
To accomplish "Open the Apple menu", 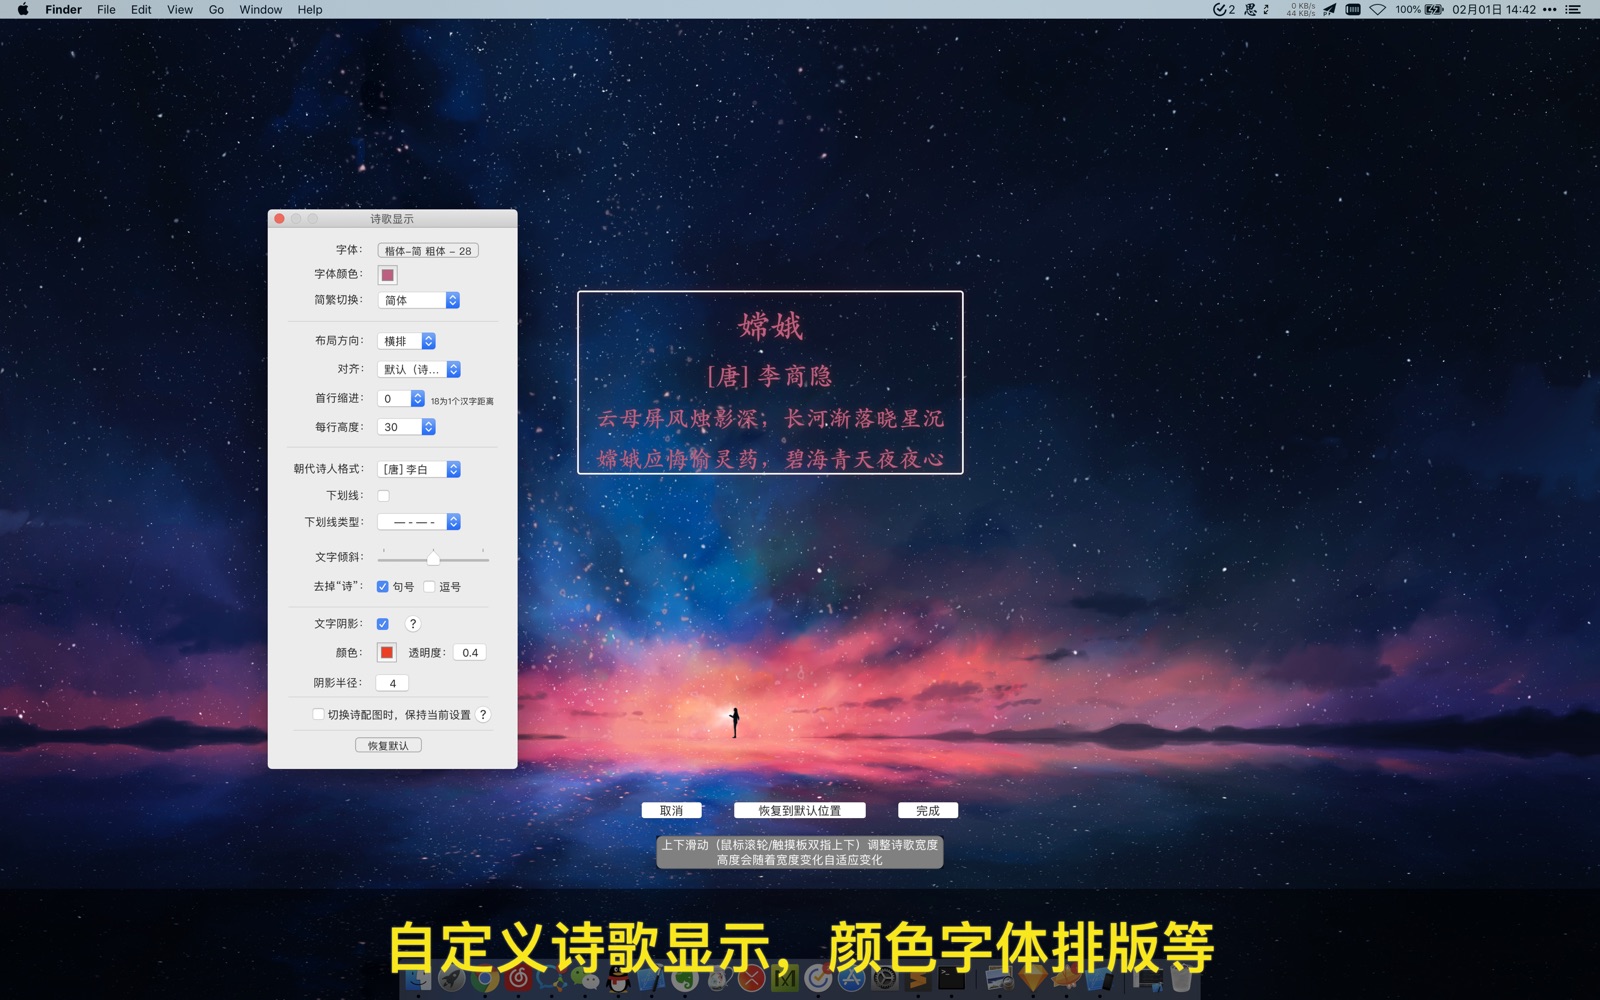I will point(23,10).
